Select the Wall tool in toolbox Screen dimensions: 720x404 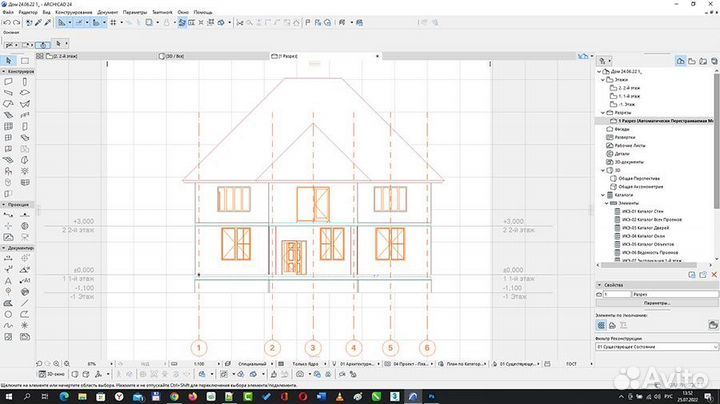click(x=9, y=81)
